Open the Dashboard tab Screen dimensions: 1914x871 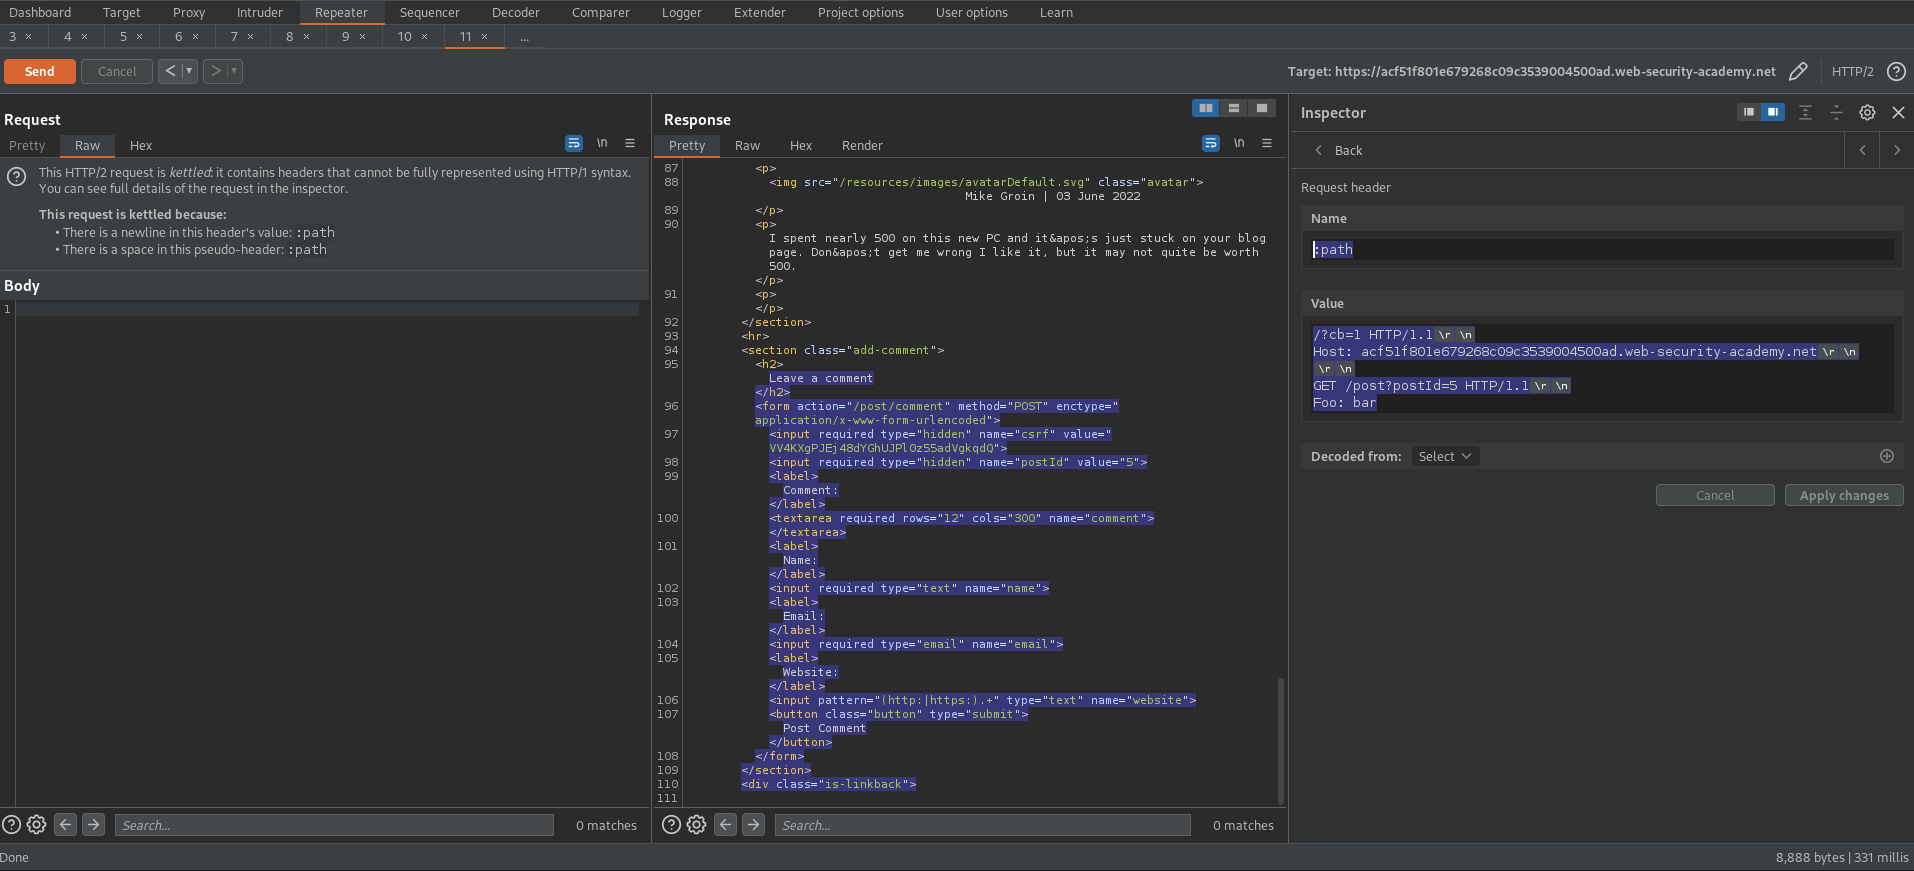pos(40,12)
